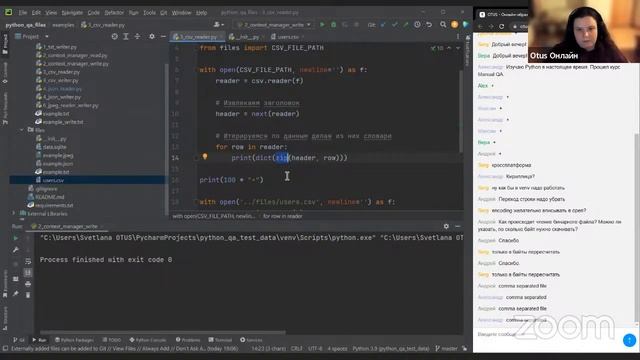640x360 pixels.
Task: Click the Git push arrow icon
Action: coord(405,25)
